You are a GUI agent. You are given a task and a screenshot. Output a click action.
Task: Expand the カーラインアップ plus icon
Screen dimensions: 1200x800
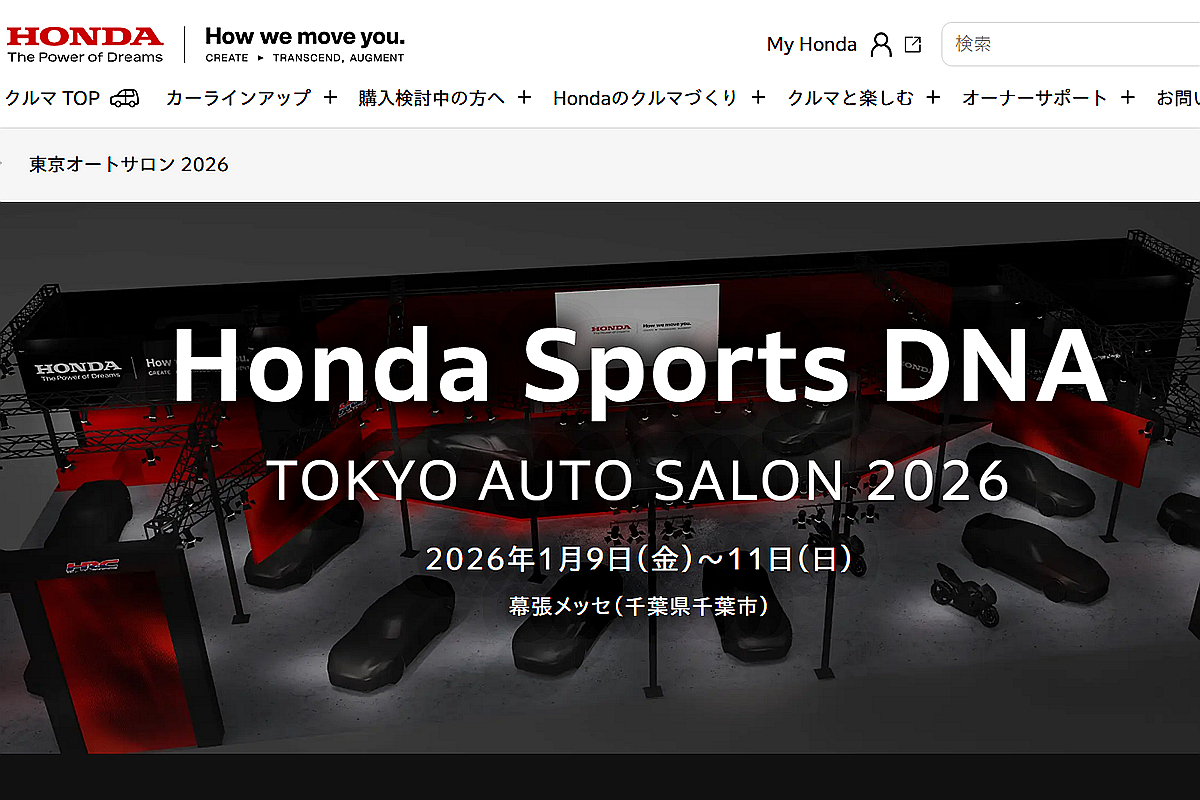[x=331, y=98]
